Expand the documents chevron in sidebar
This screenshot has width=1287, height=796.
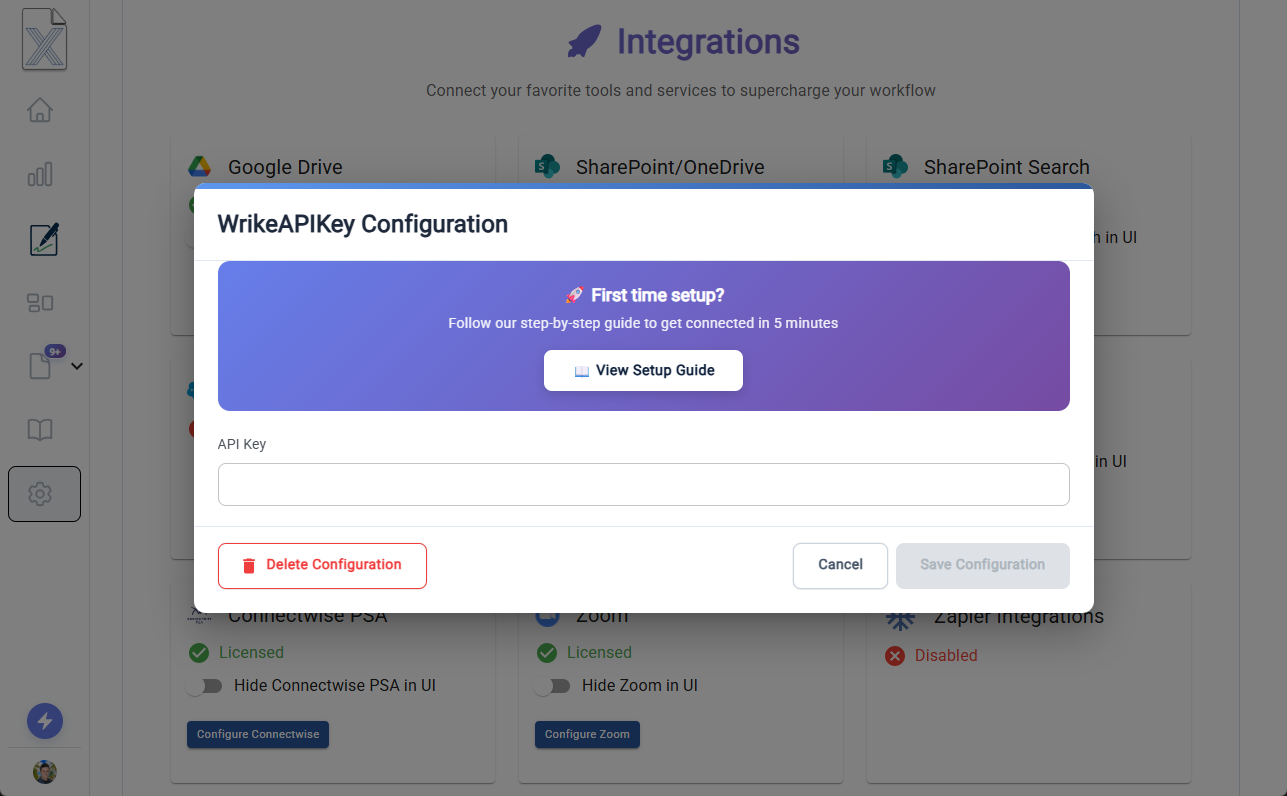[x=77, y=366]
